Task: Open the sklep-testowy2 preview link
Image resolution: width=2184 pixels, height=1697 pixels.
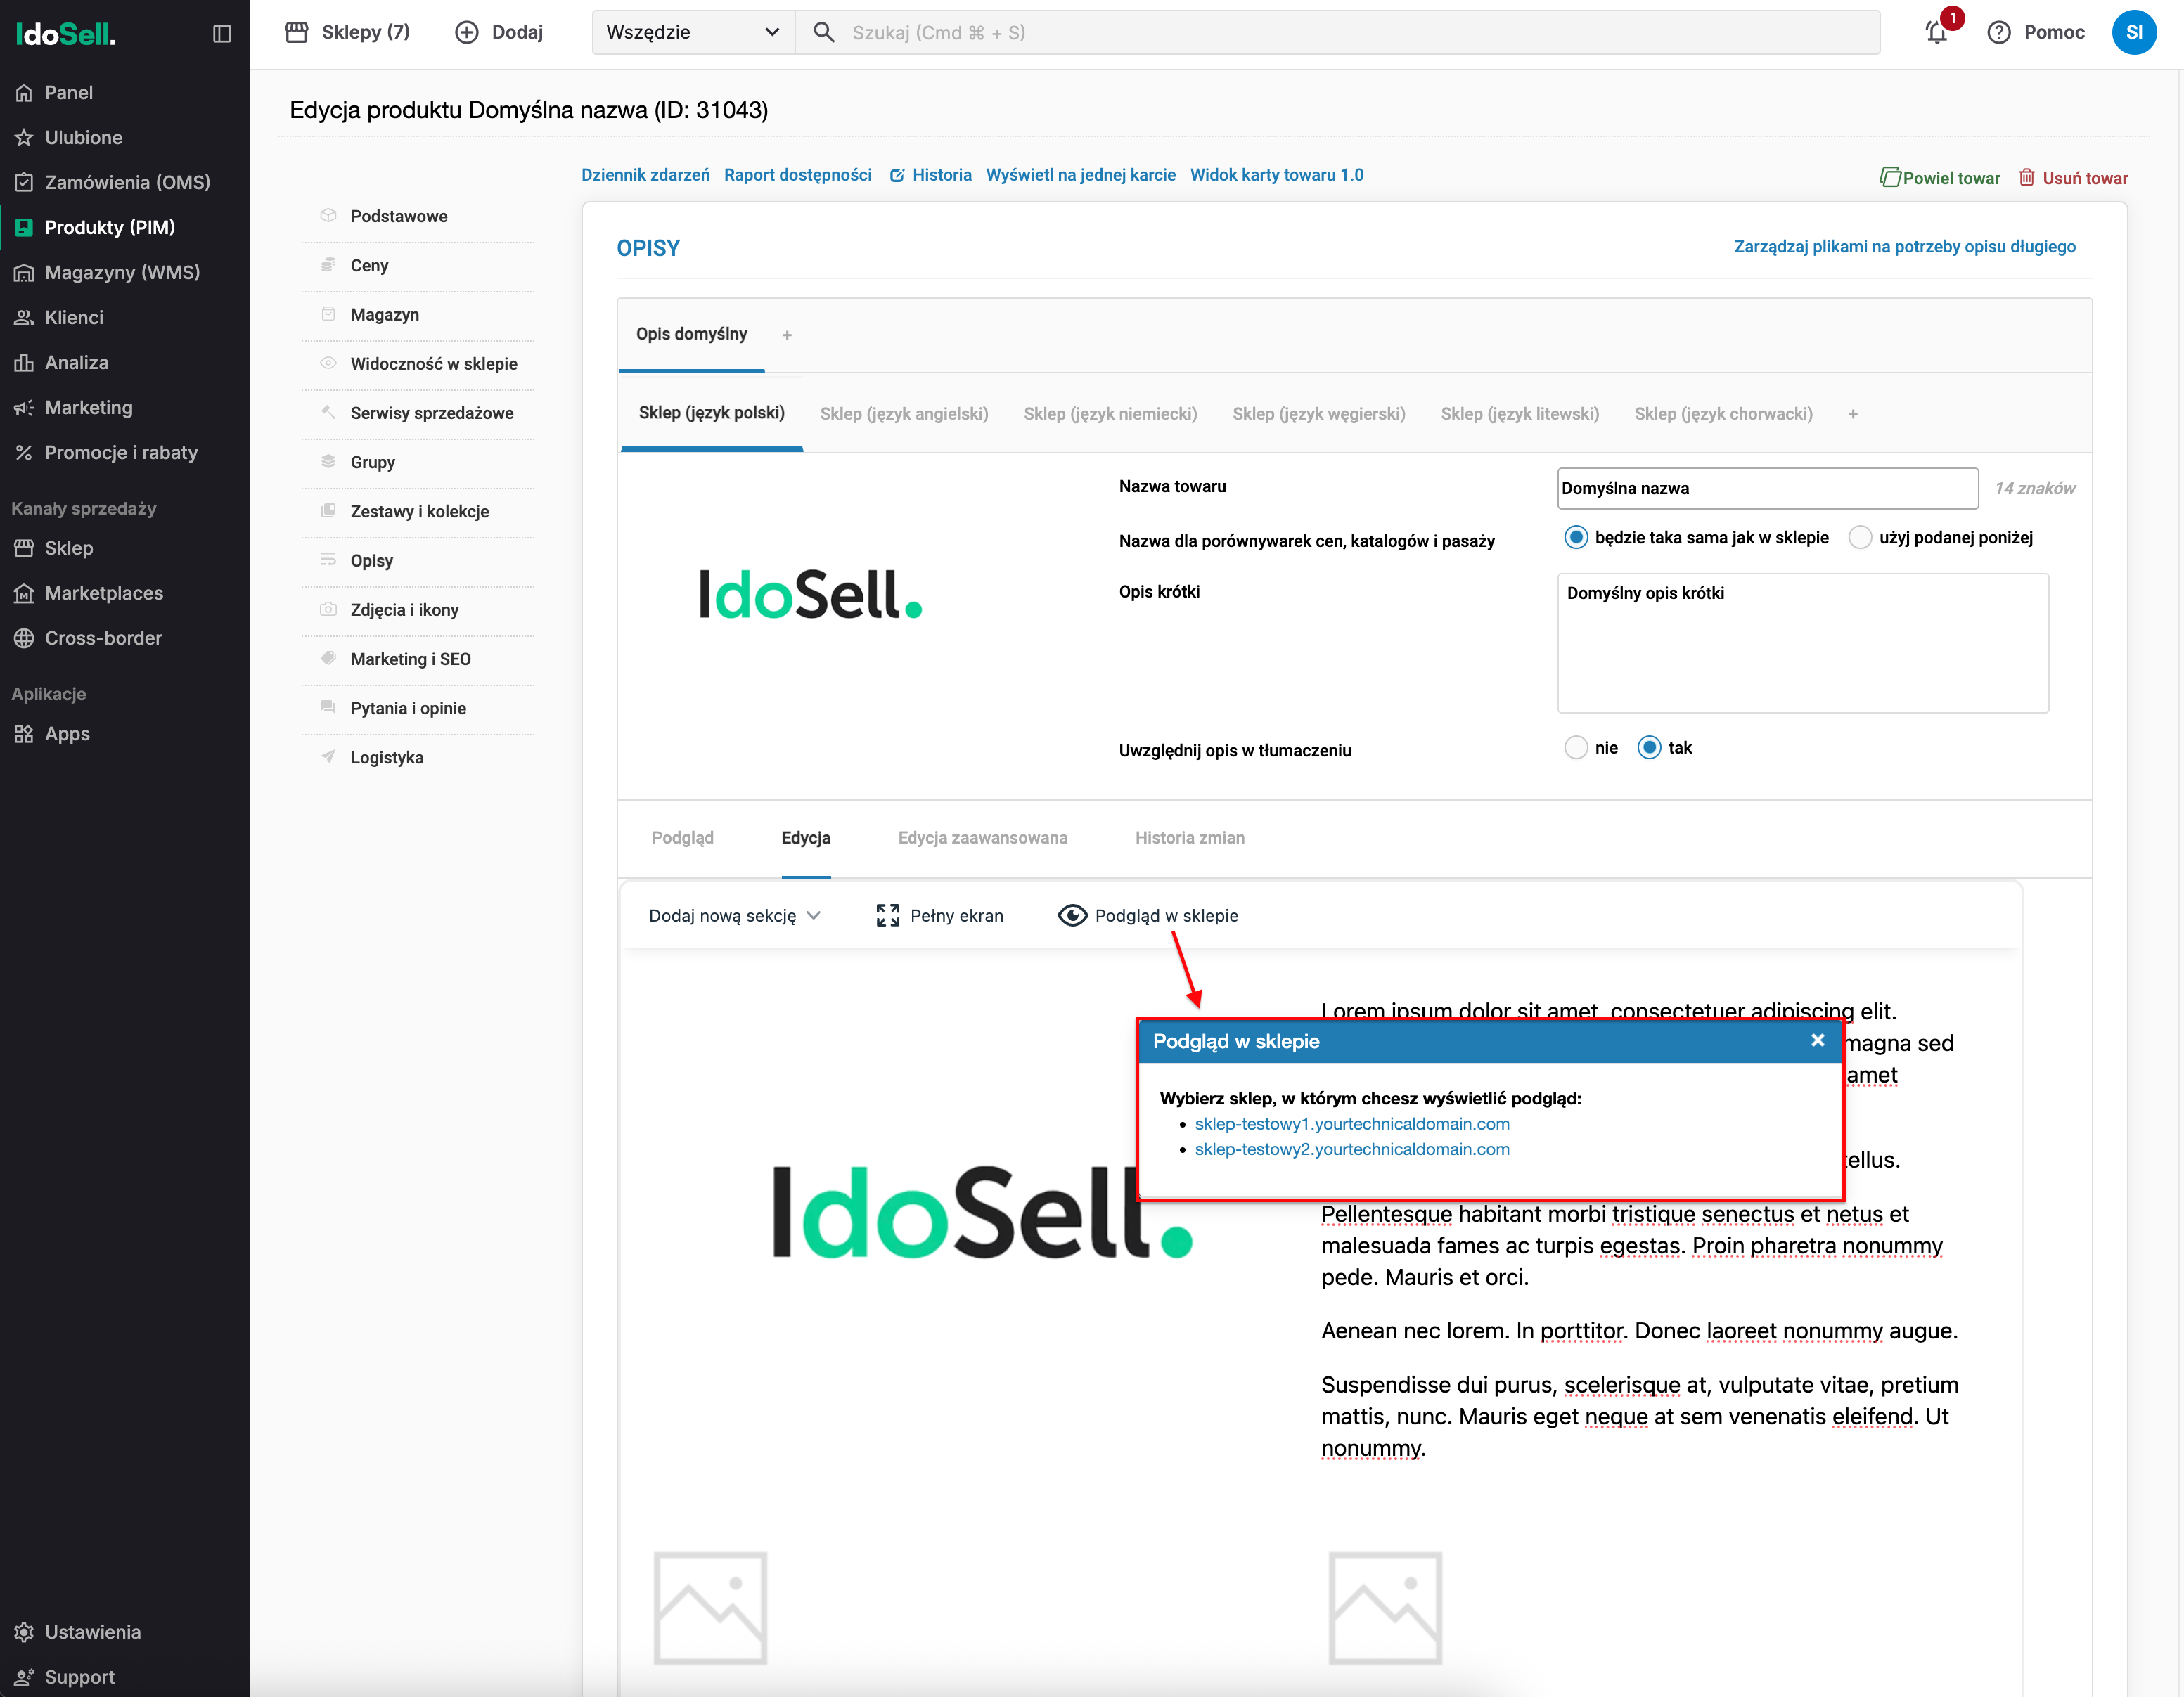Action: [1352, 1149]
